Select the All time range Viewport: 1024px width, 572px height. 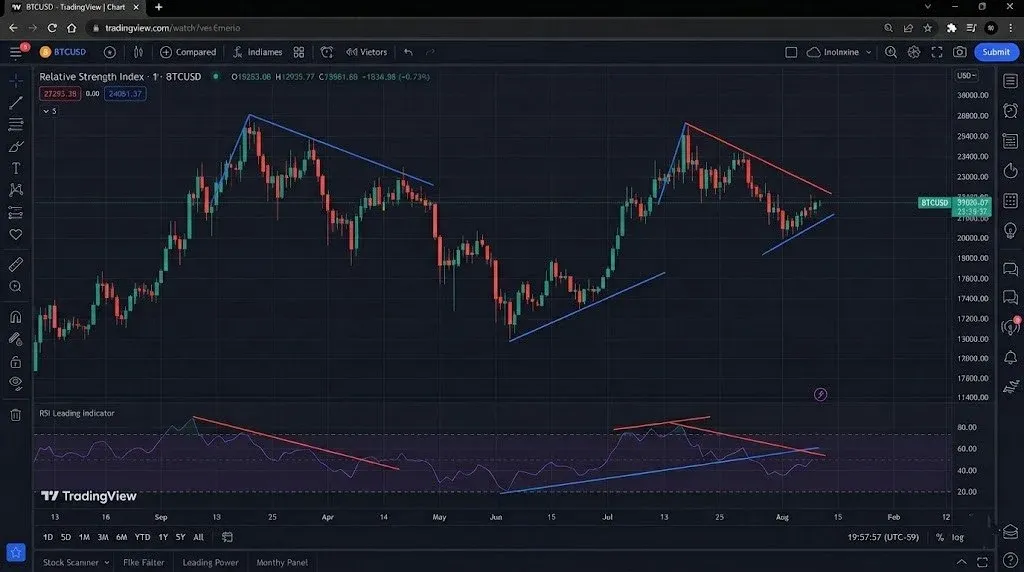point(199,537)
